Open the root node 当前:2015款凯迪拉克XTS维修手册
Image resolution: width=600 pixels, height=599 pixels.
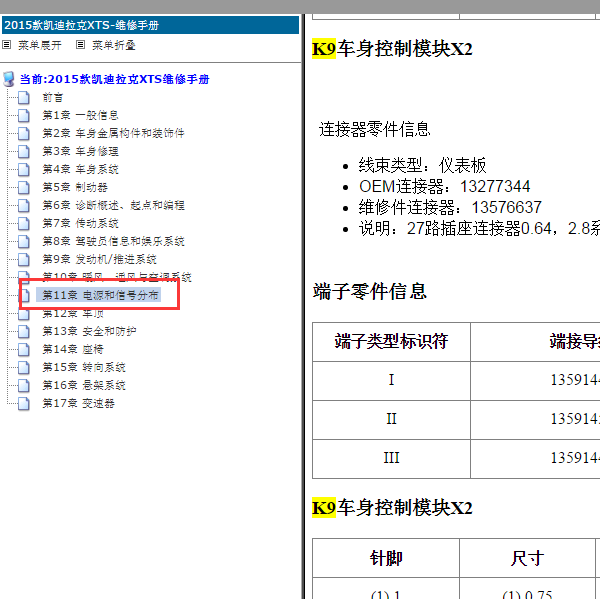(x=114, y=79)
